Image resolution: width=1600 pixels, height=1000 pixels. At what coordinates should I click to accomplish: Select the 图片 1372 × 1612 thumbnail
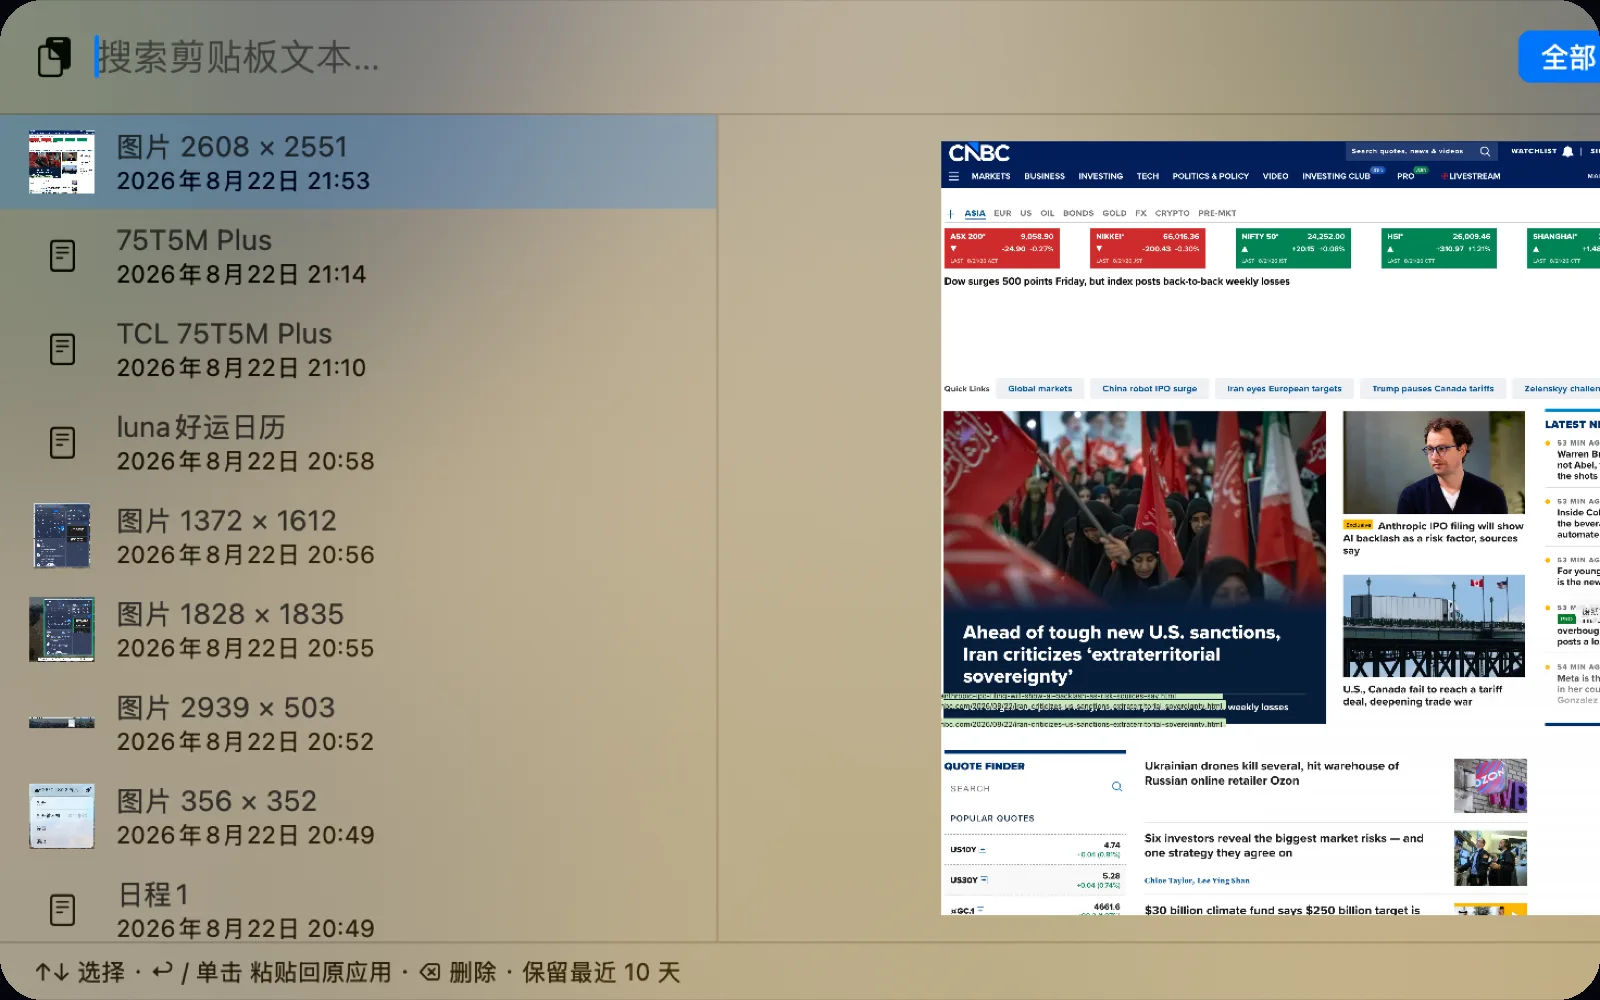62,536
